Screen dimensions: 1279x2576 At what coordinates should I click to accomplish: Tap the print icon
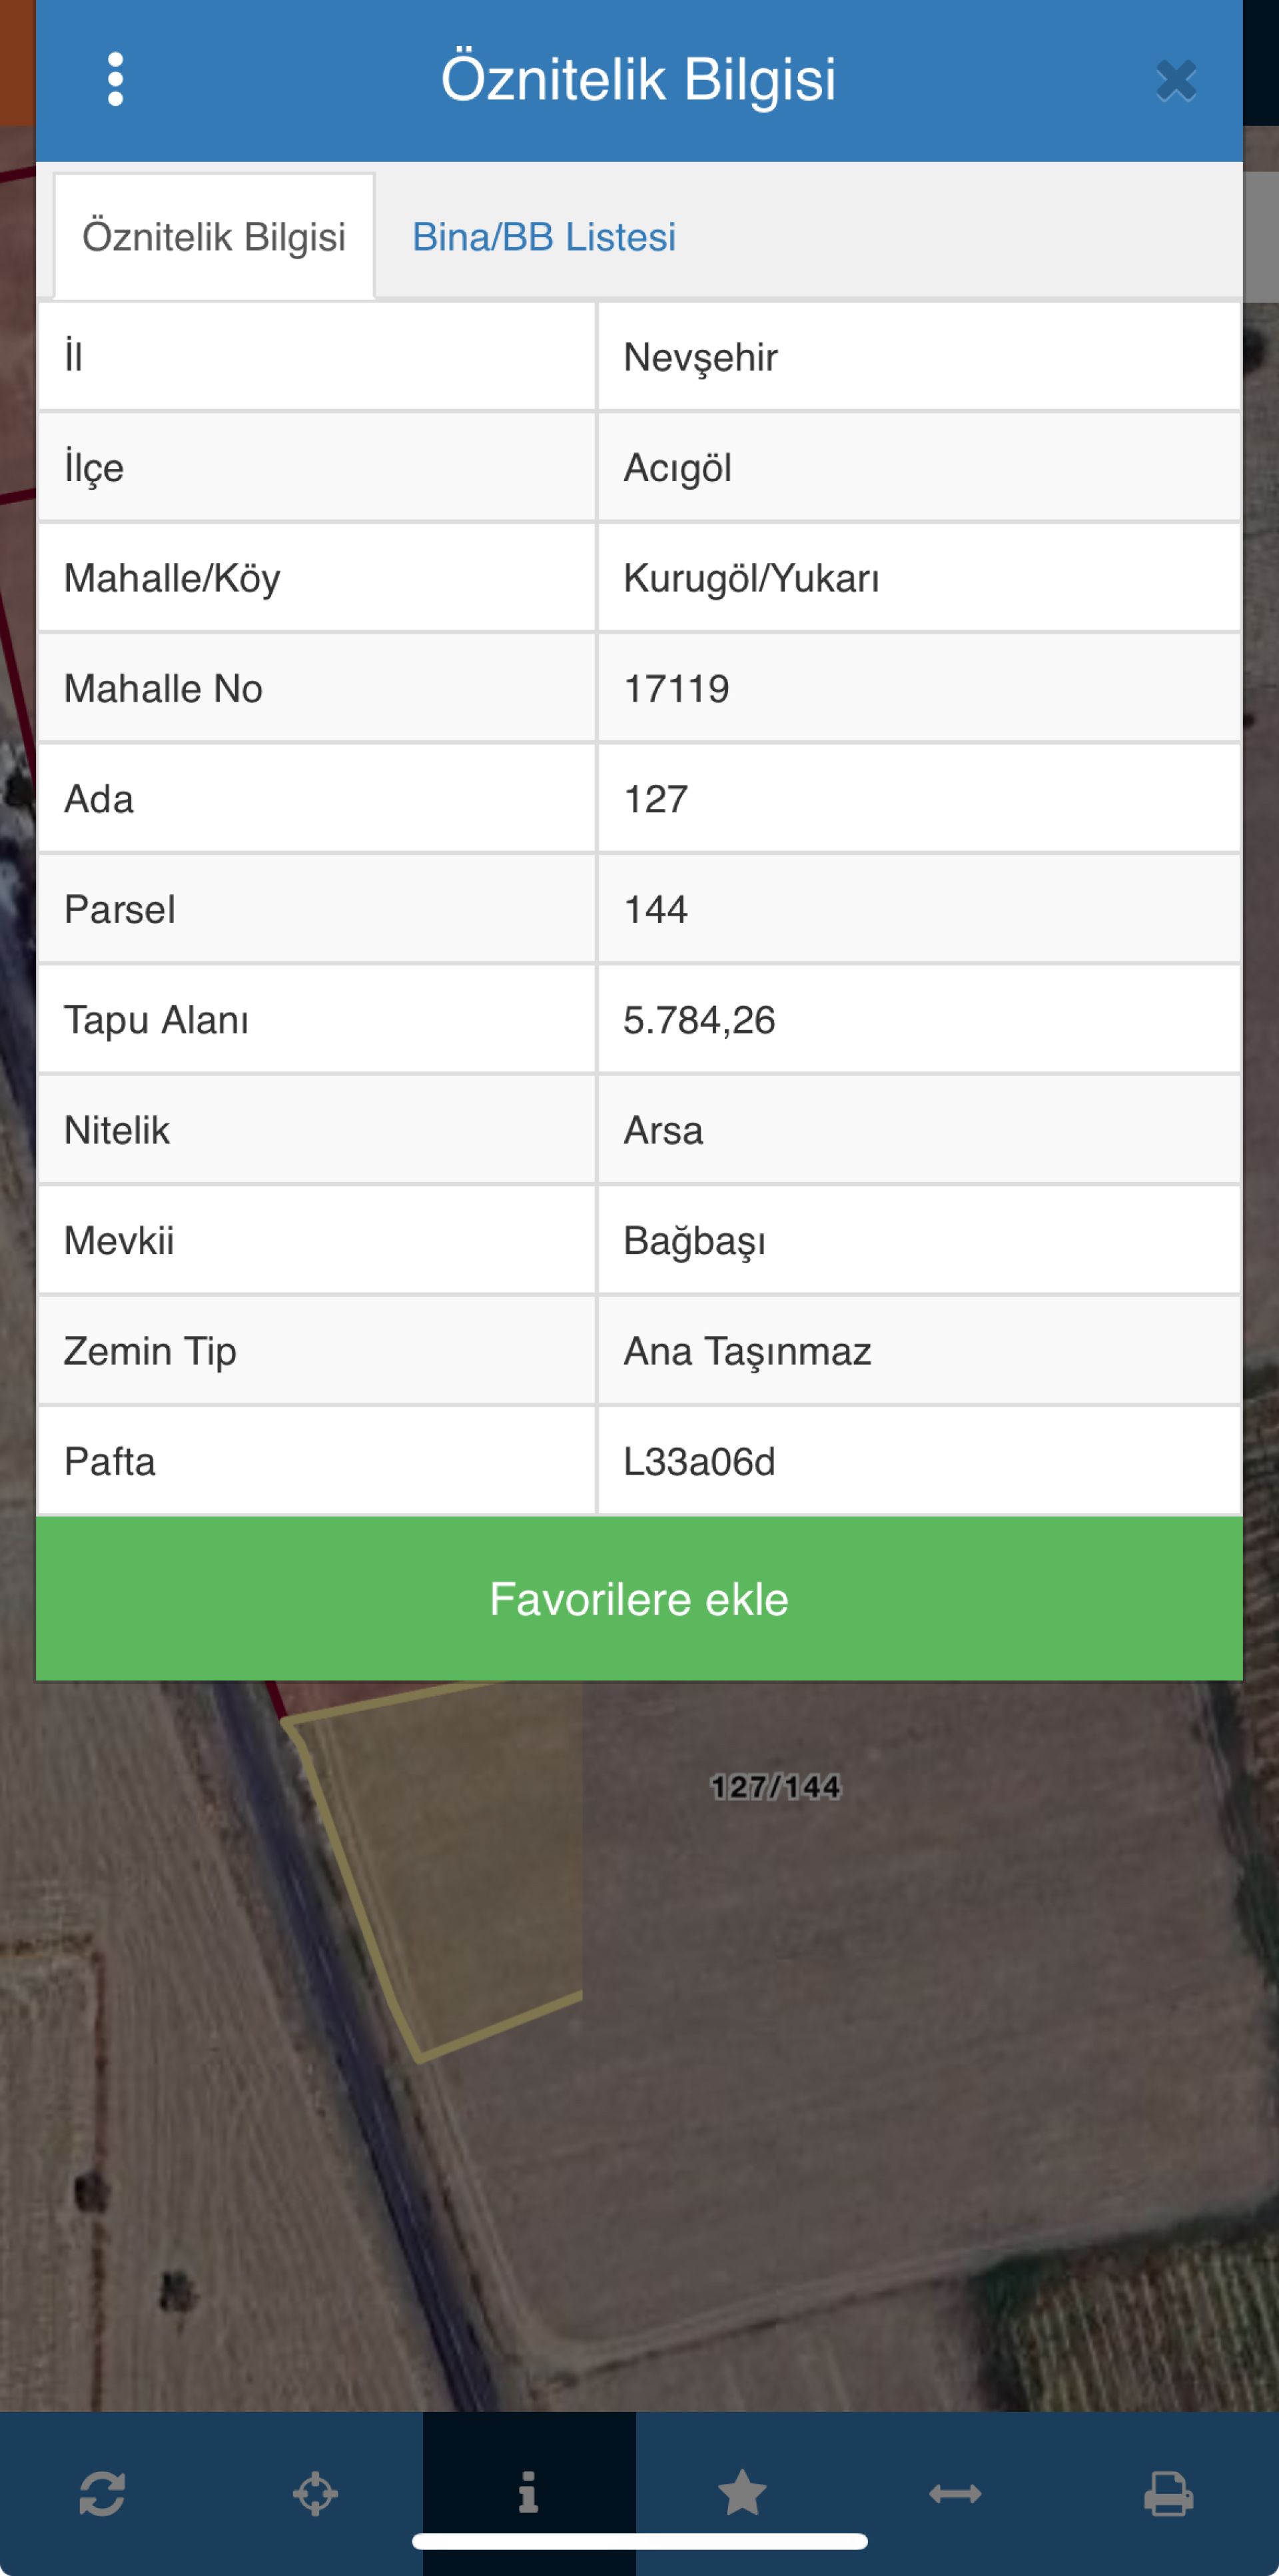coord(1168,2493)
